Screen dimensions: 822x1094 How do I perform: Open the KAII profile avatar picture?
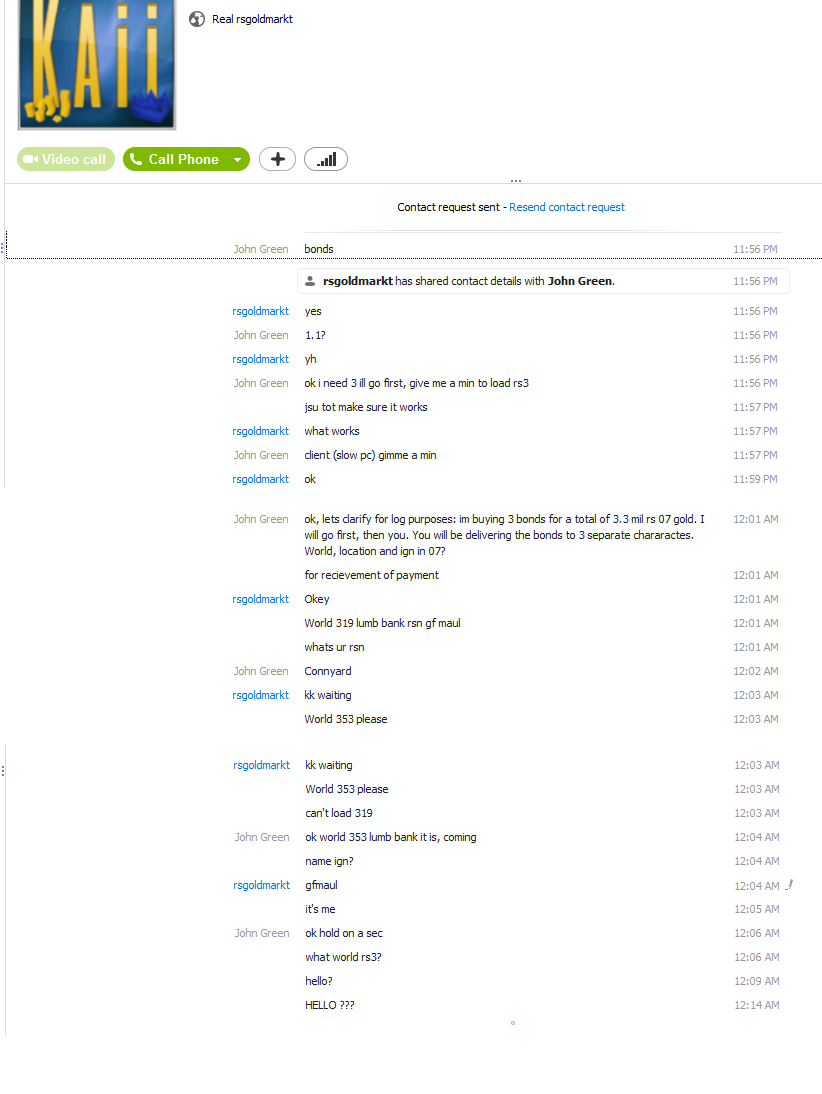(x=97, y=64)
